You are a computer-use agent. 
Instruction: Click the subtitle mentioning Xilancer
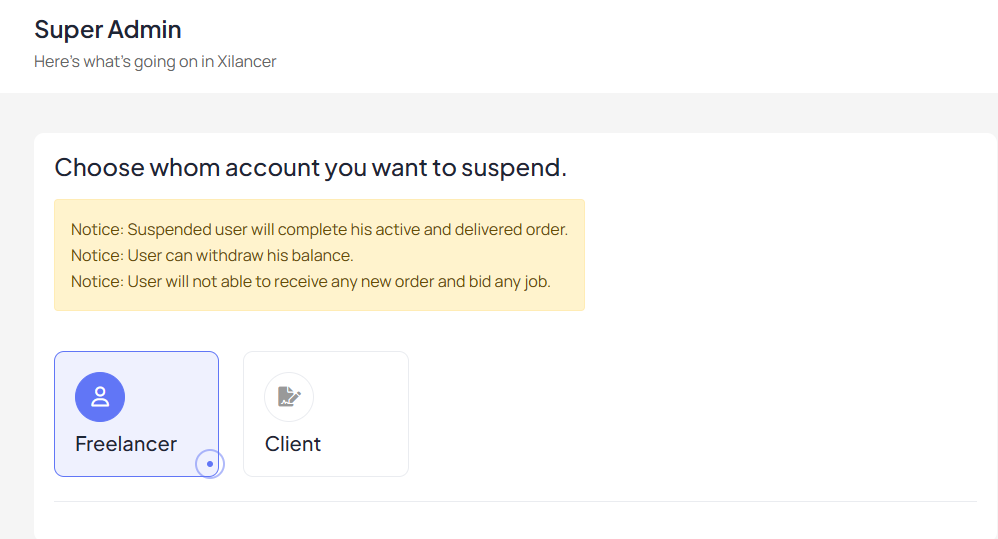click(x=155, y=62)
